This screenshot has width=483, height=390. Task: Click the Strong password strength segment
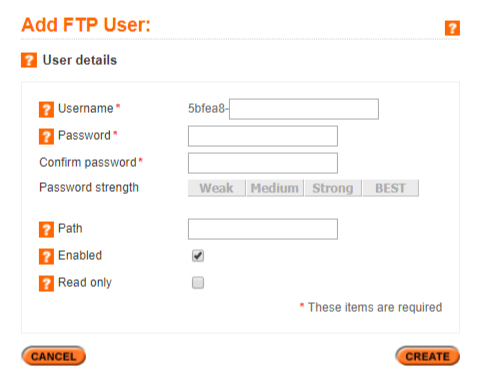[x=333, y=188]
